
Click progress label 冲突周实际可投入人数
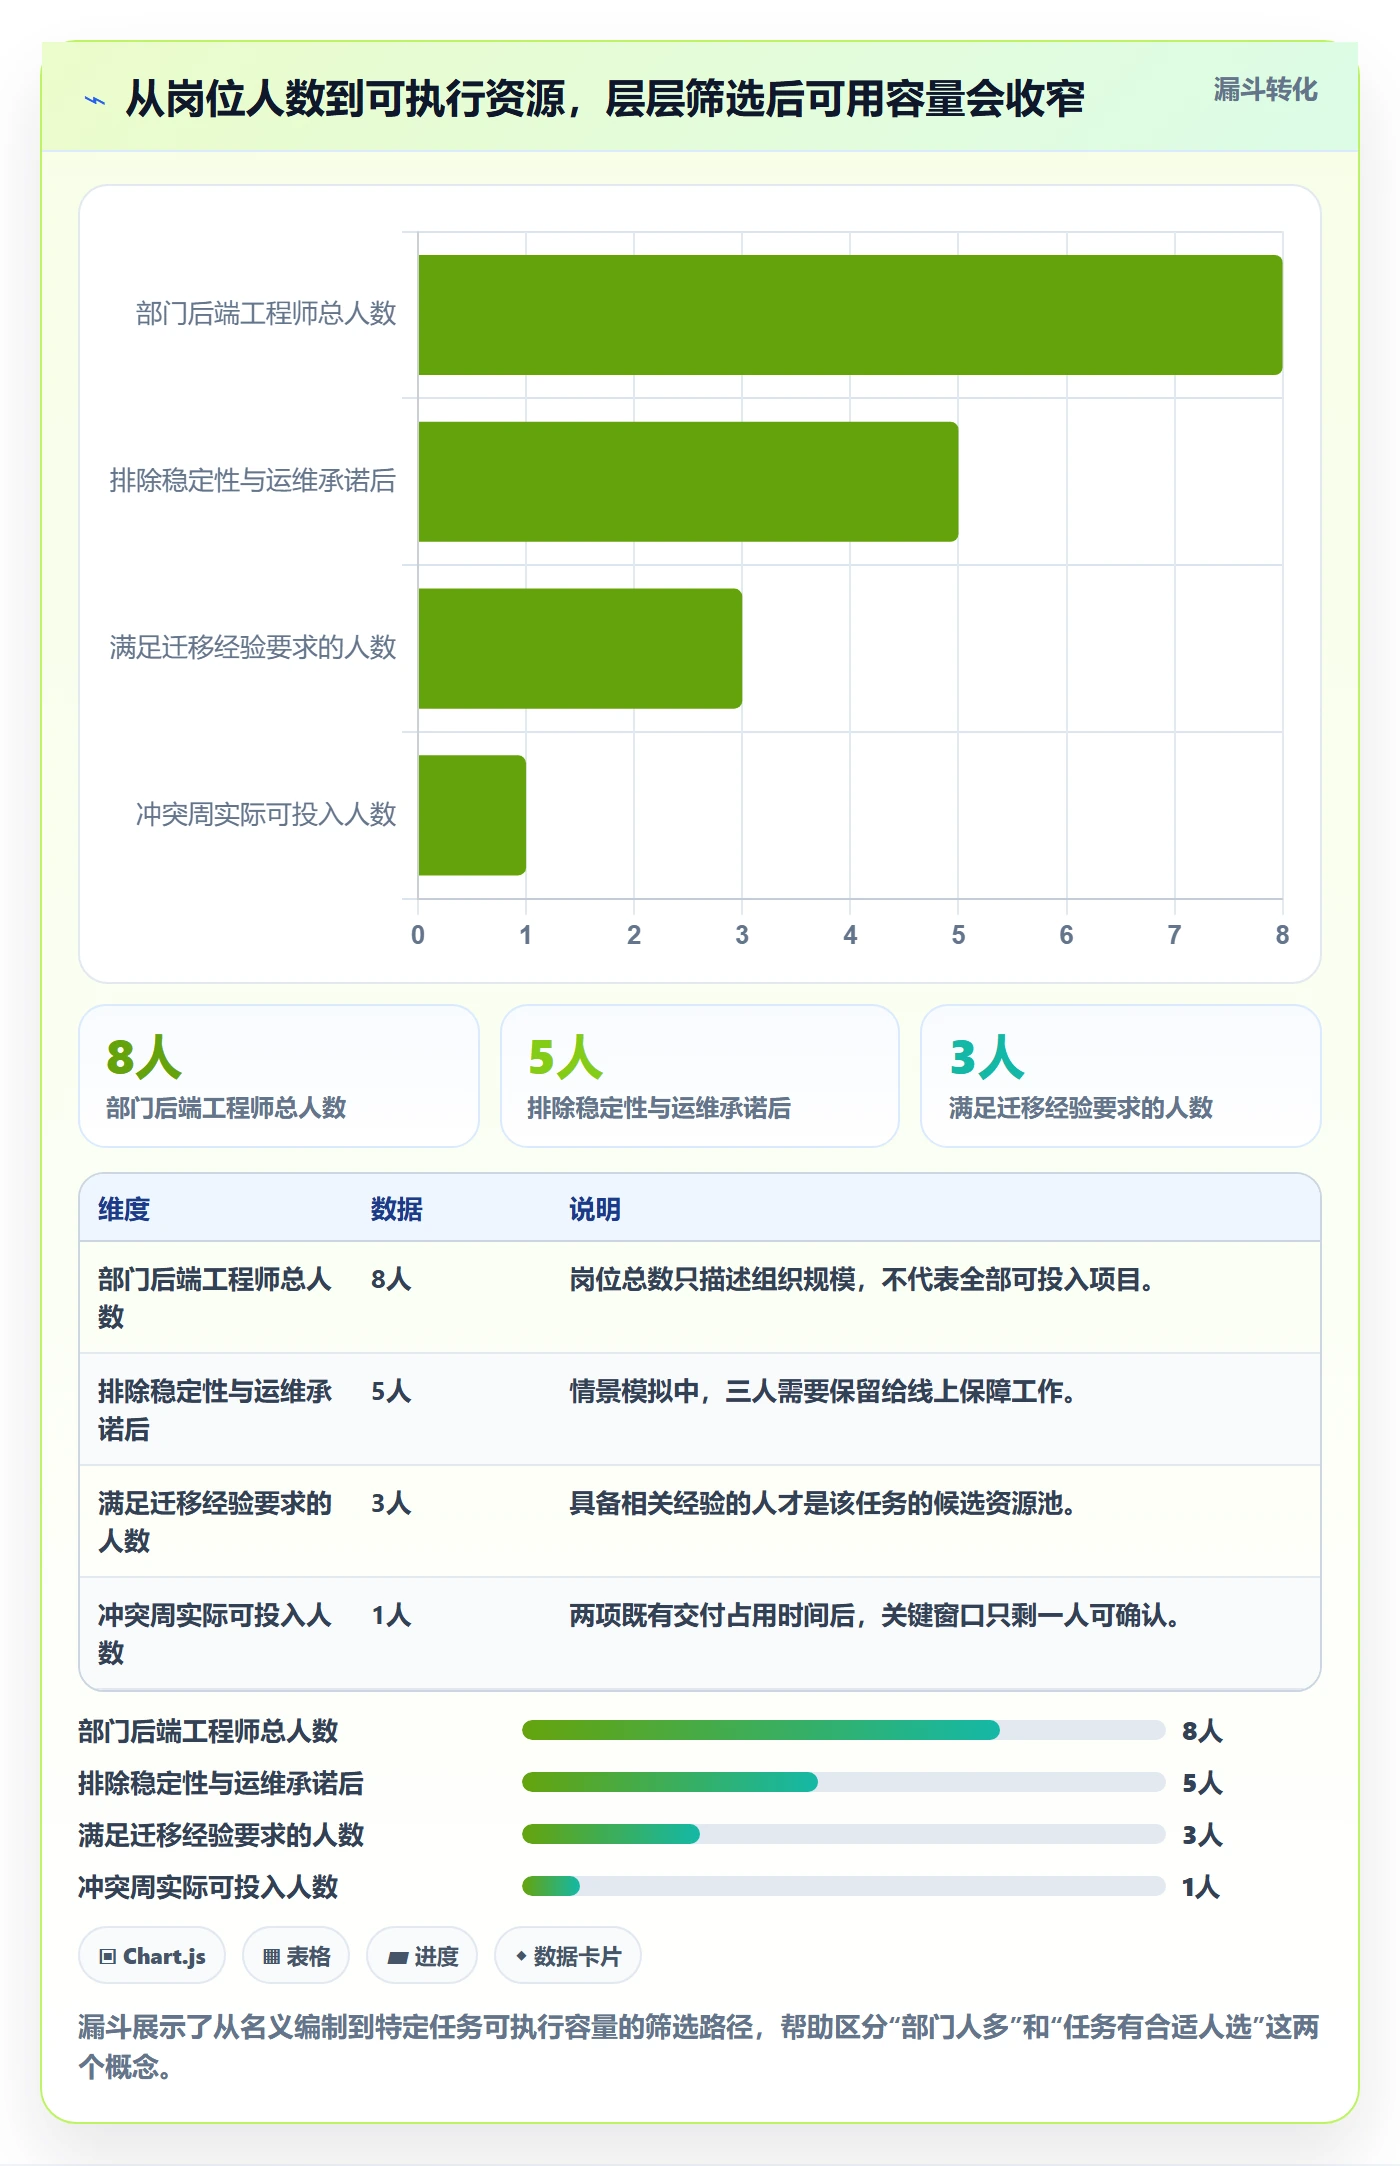click(208, 1887)
